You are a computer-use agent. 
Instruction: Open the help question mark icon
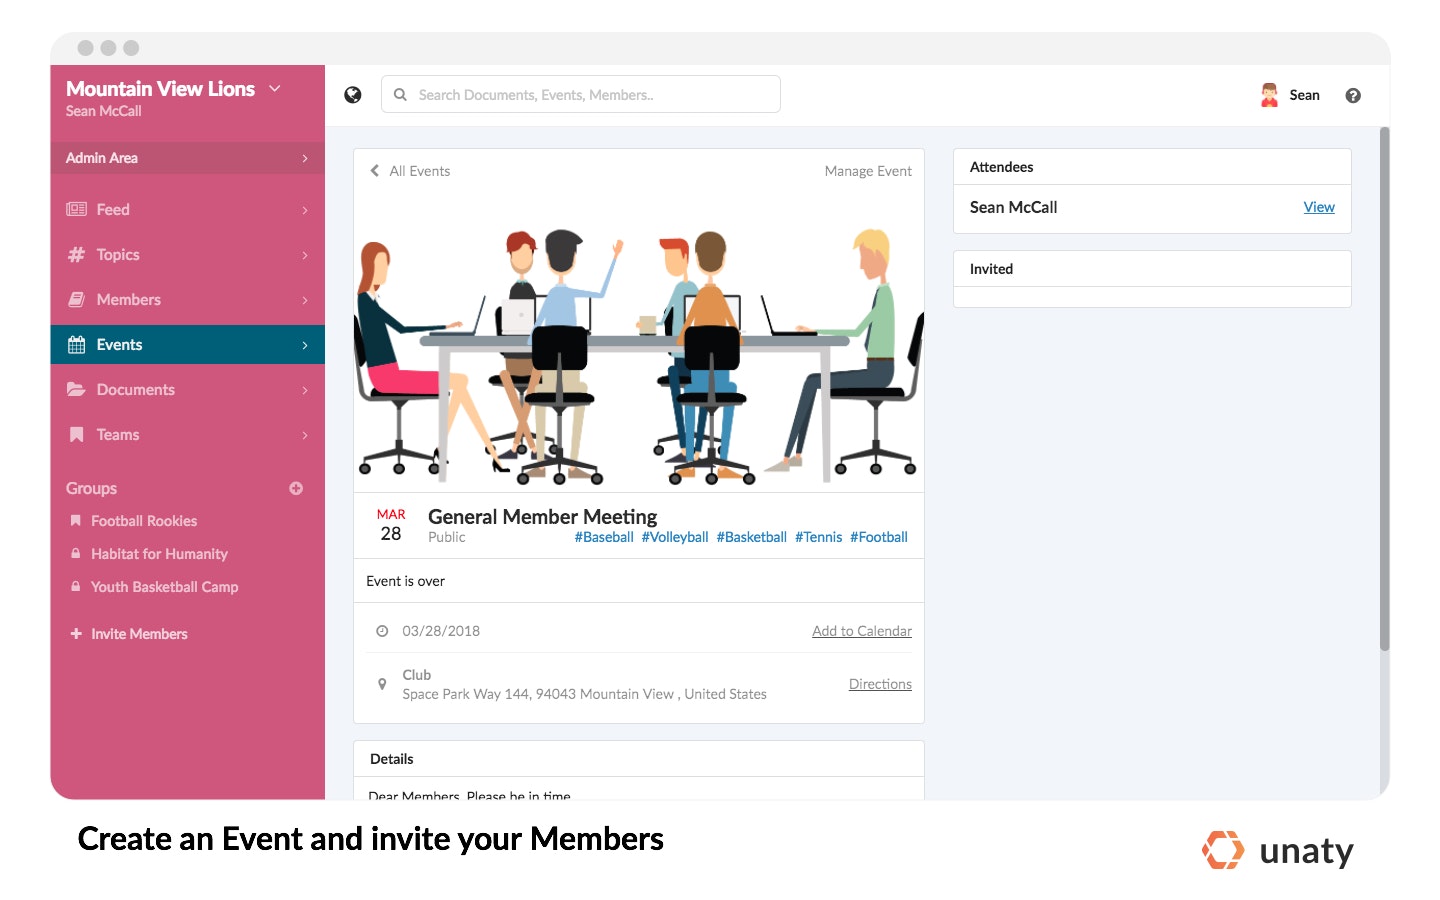tap(1353, 96)
